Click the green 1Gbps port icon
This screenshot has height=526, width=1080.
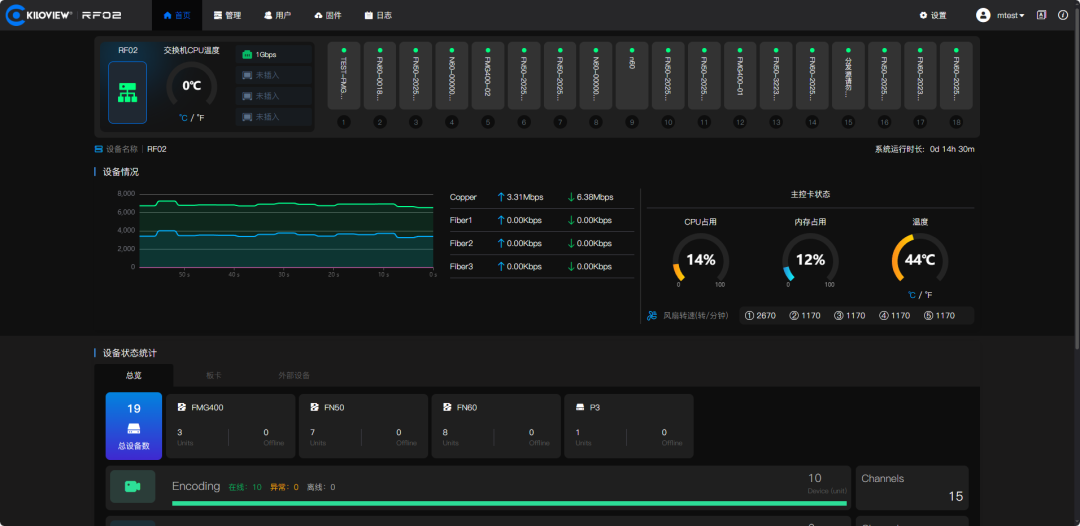point(247,54)
